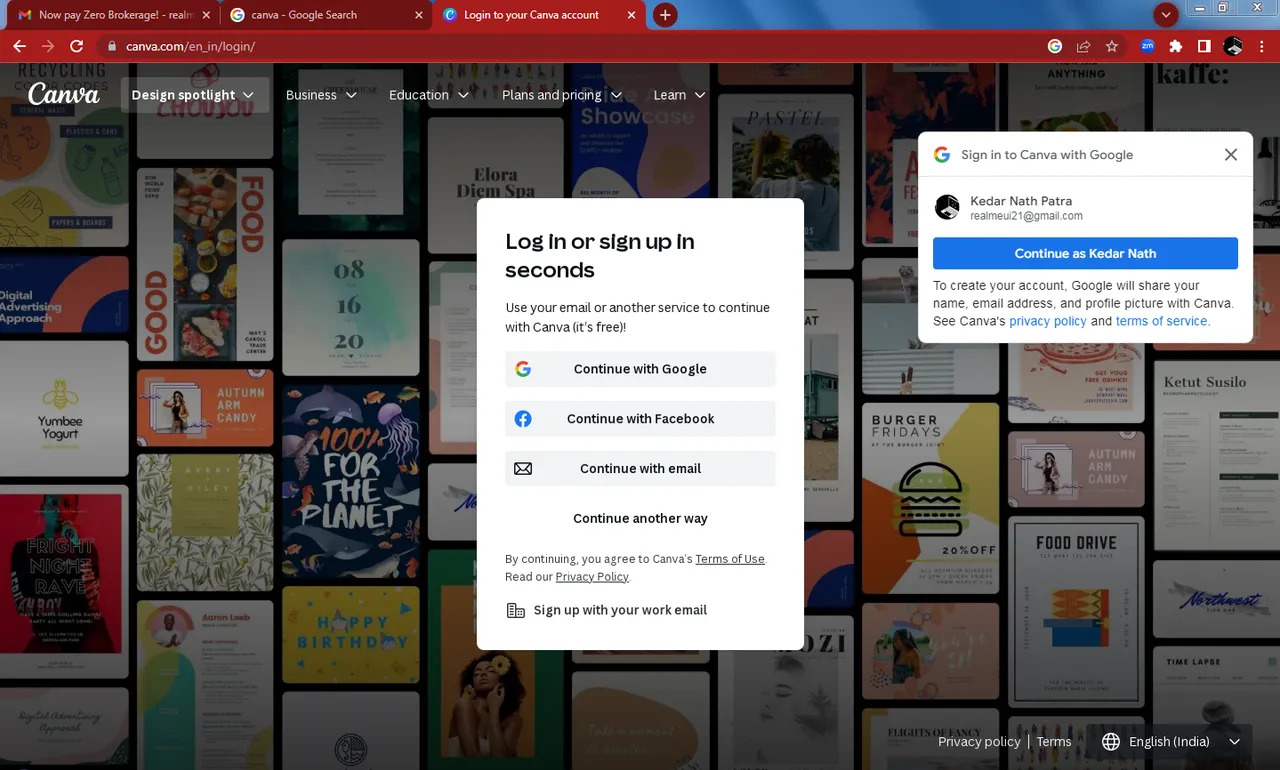The image size is (1280, 770).
Task: Click the Canva logo
Action: (x=64, y=94)
